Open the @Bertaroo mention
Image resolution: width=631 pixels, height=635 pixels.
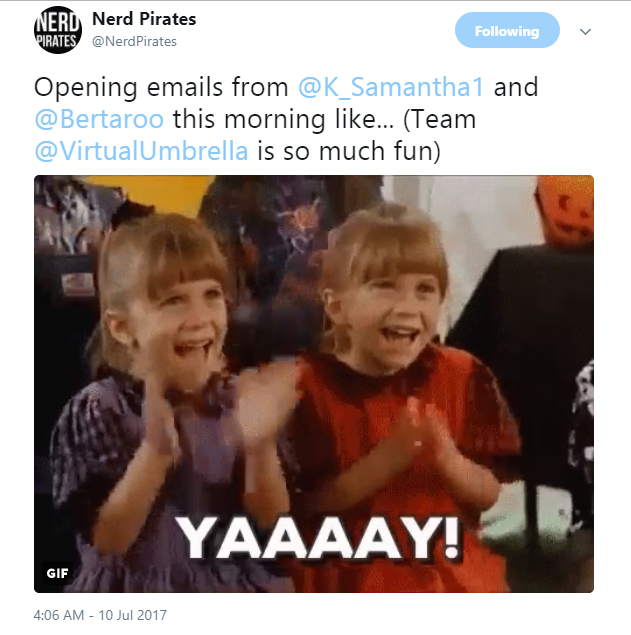click(x=99, y=119)
